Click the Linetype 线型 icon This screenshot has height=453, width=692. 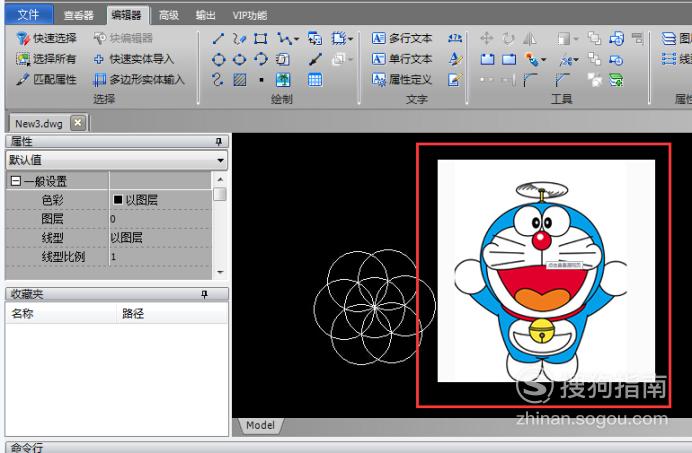point(669,59)
